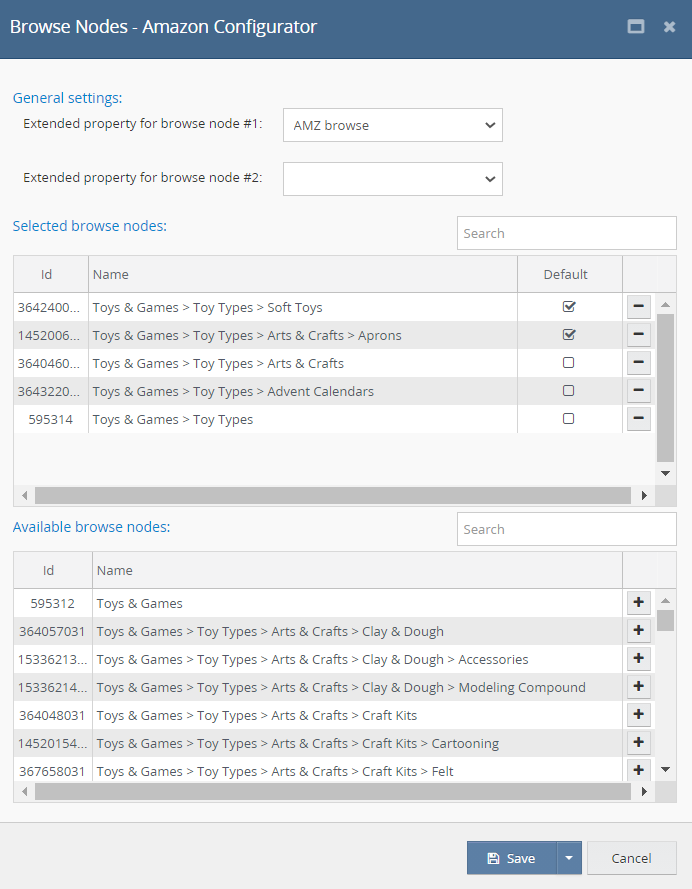Cancel the Browse Nodes dialog
The width and height of the screenshot is (692, 889).
[631, 858]
